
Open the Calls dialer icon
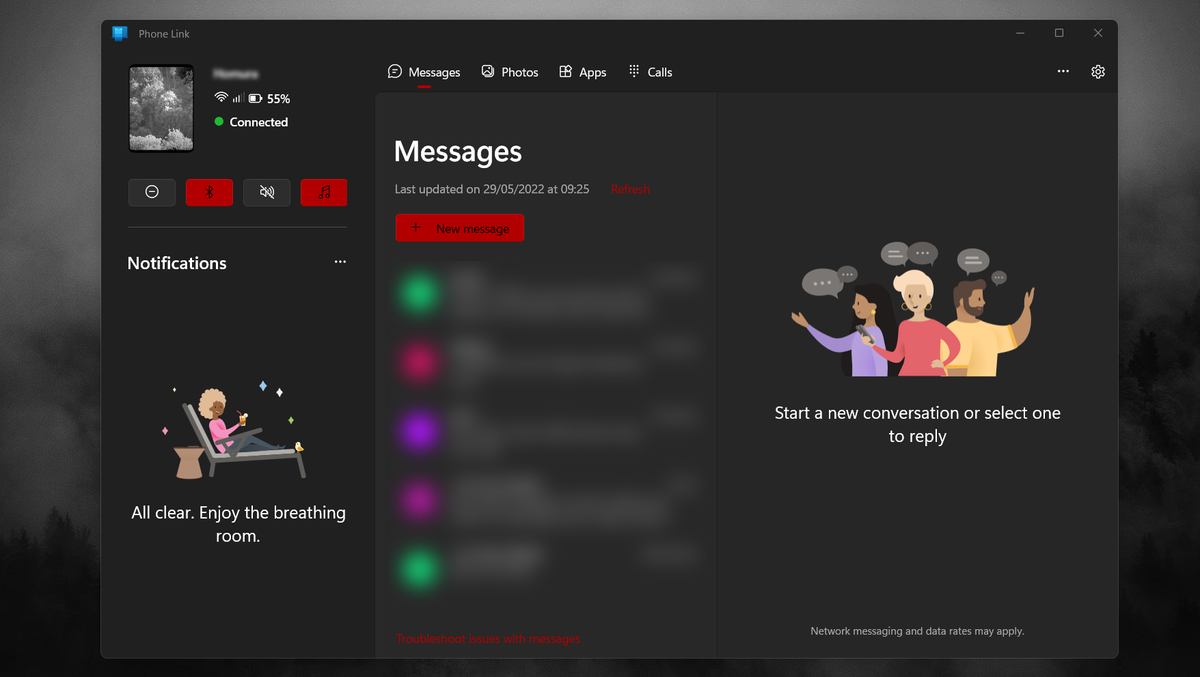[x=633, y=71]
